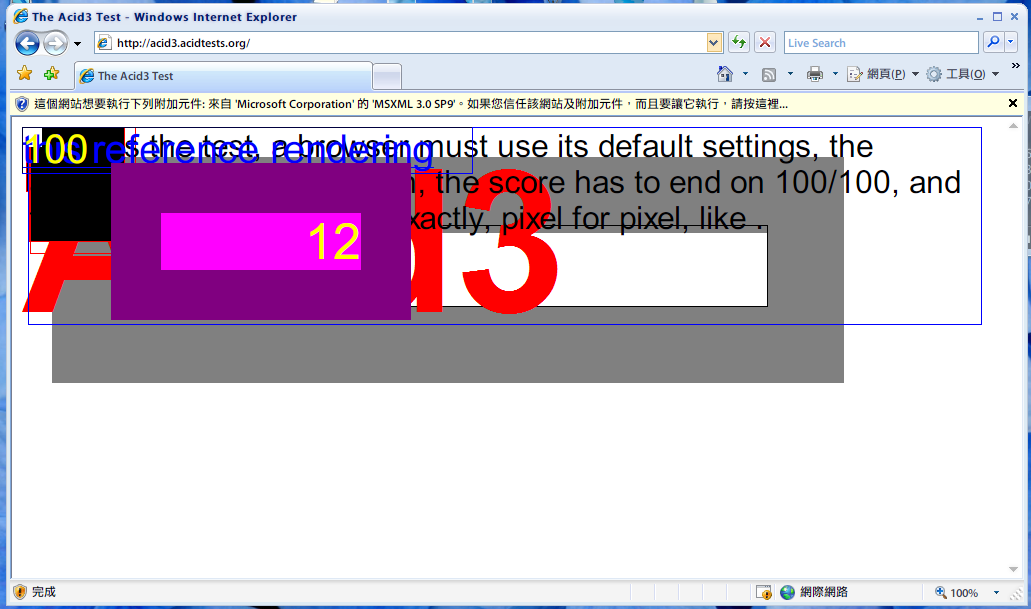Screen dimensions: 1031x609
Task: Open the search provider options dropdown
Action: click(x=1011, y=43)
